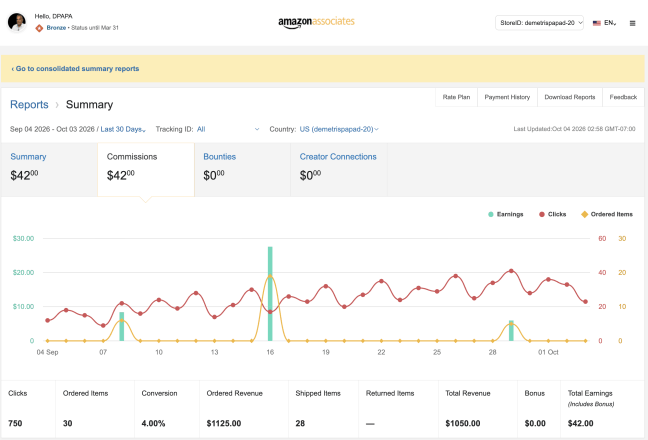
Task: Open the Tracking ID dropdown
Action: pyautogui.click(x=228, y=129)
